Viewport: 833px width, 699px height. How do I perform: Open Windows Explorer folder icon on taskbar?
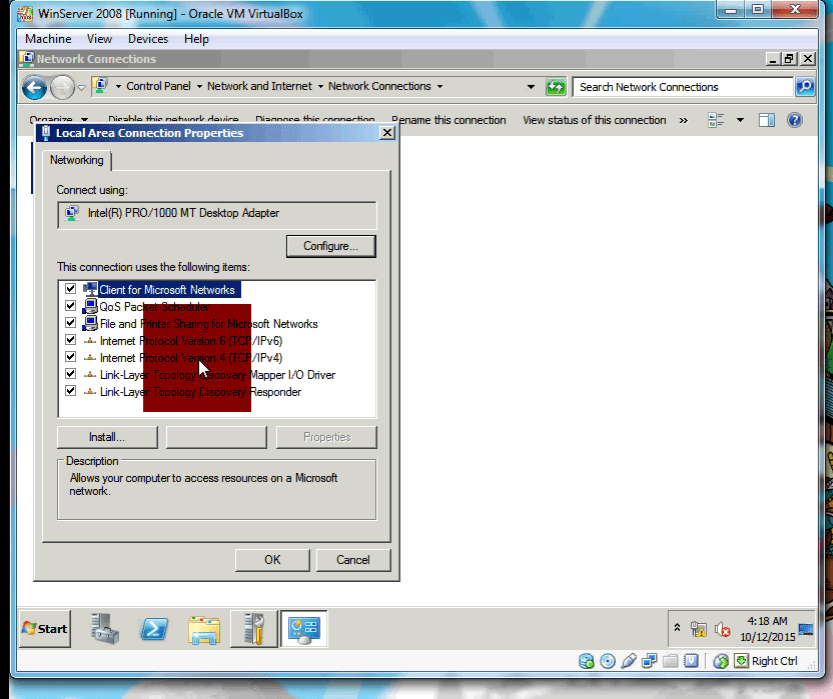(x=204, y=630)
